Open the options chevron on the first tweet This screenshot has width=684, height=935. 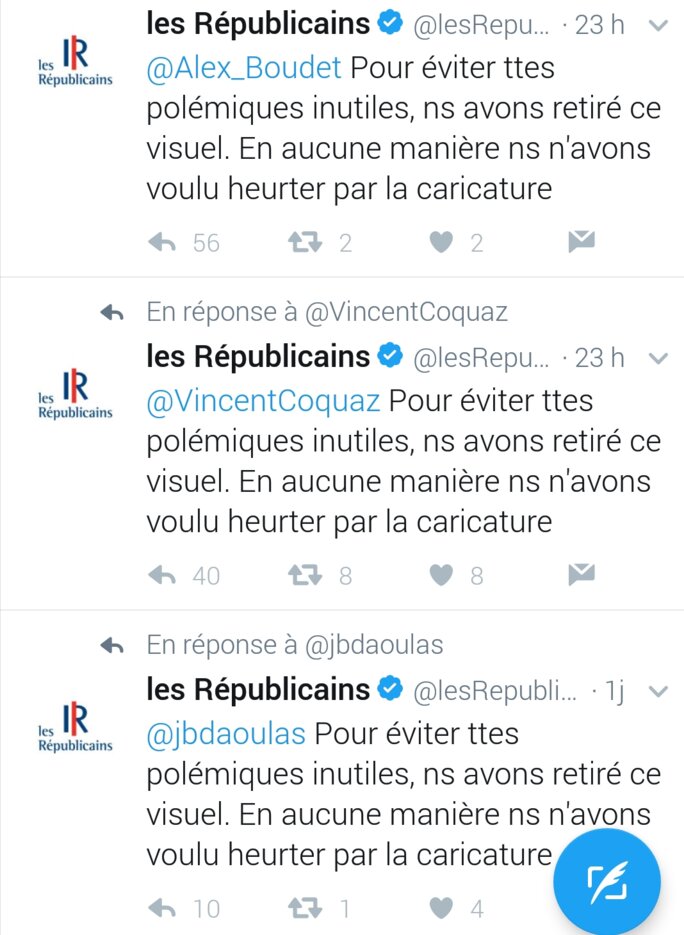(x=658, y=26)
